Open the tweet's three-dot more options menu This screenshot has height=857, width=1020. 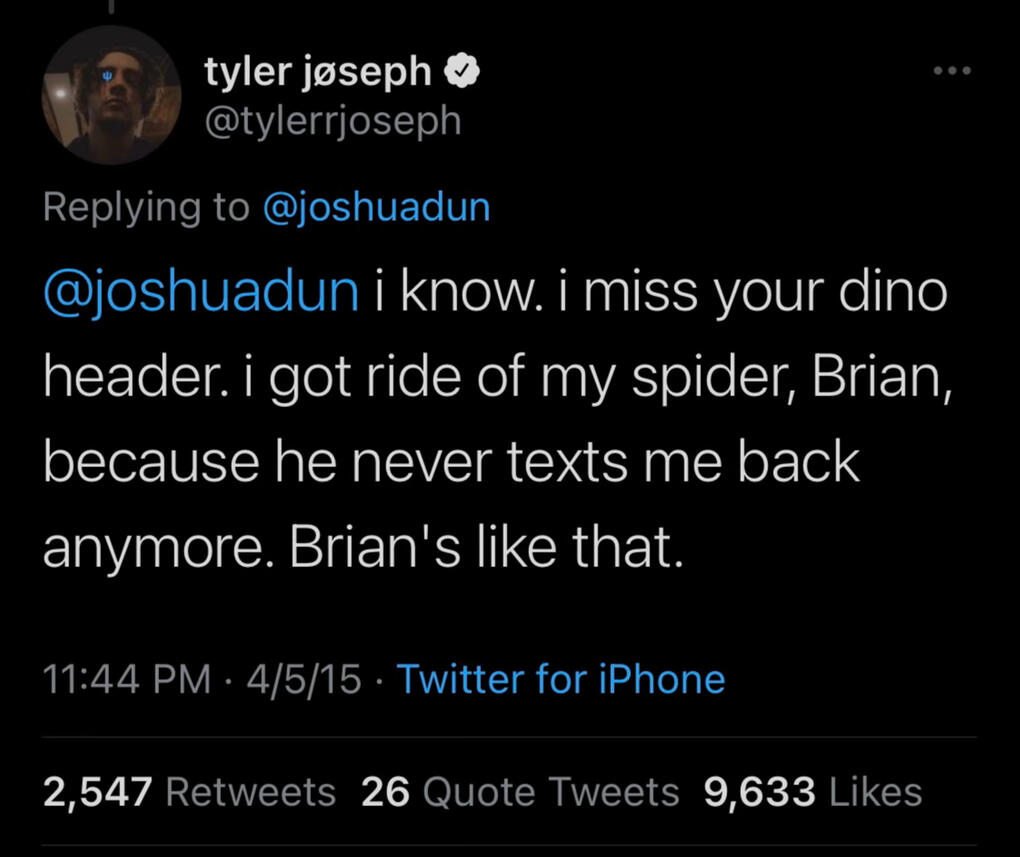949,72
